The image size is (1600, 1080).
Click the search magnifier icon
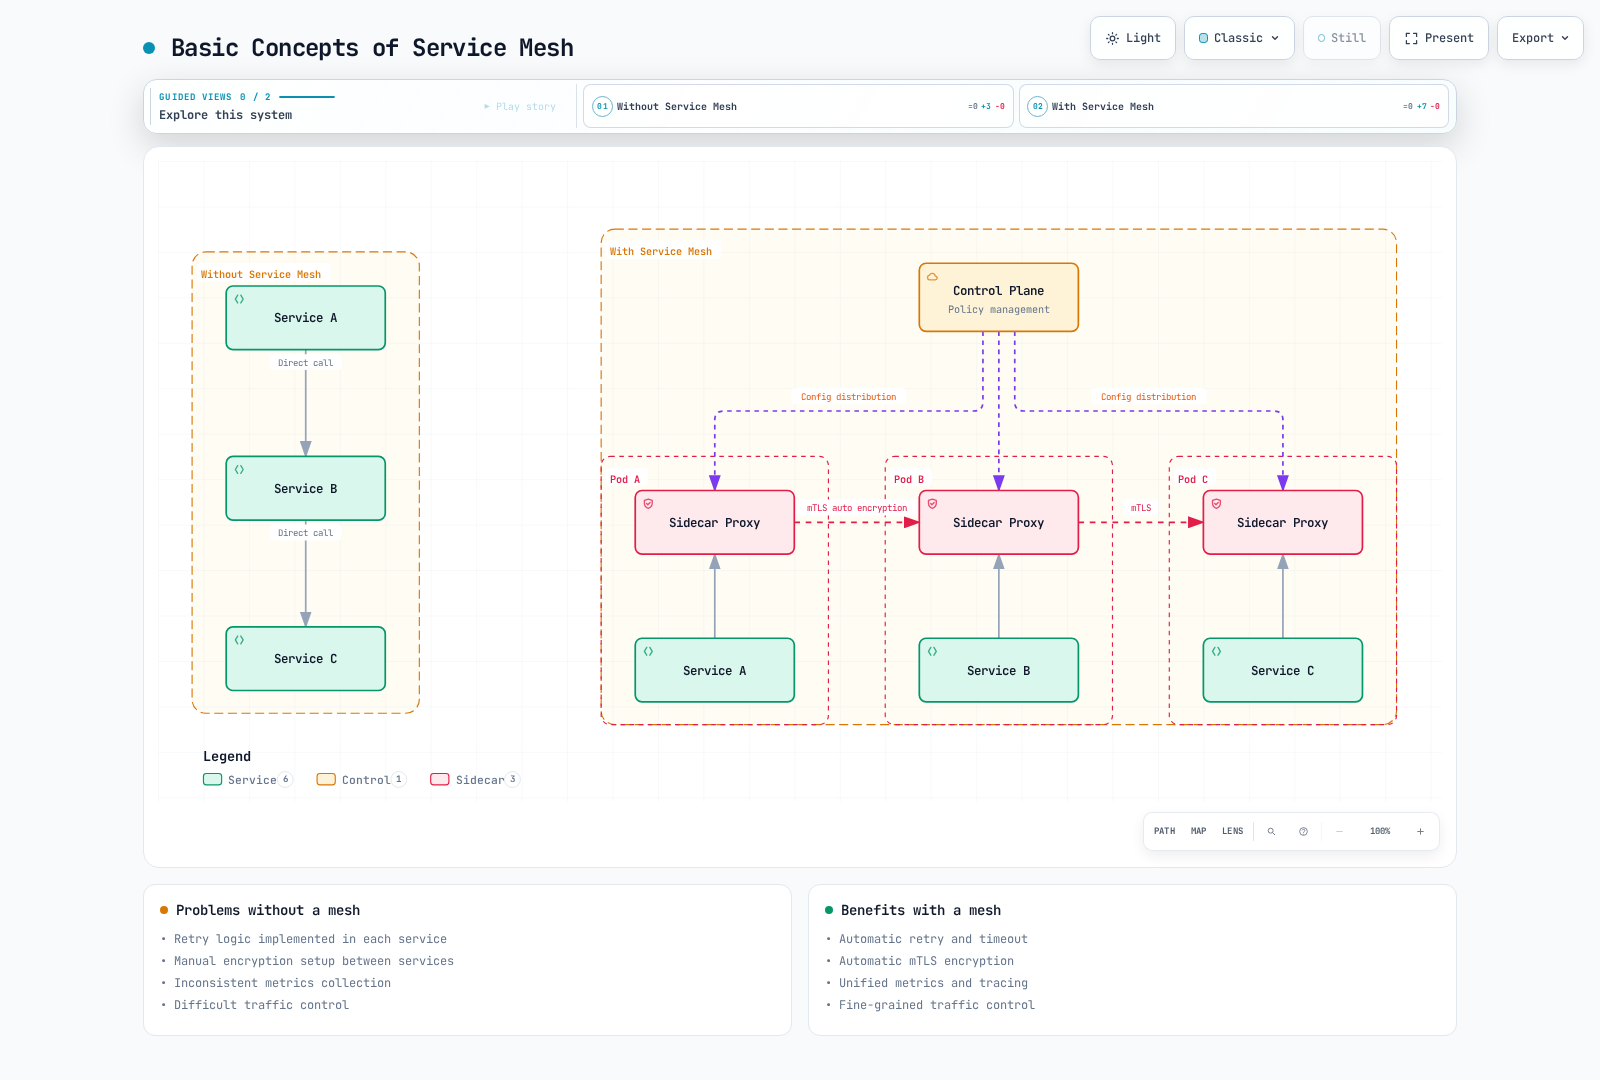1272,831
